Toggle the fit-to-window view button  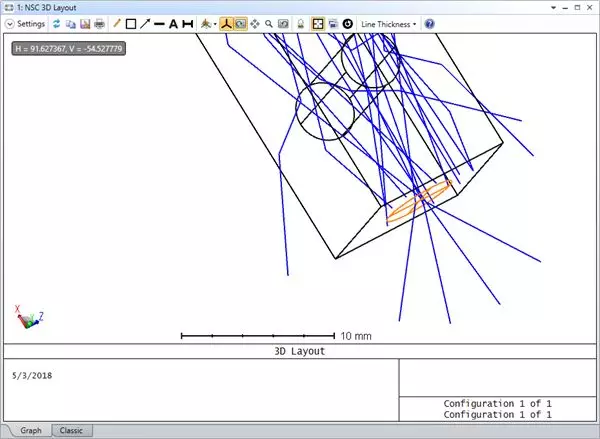click(317, 23)
